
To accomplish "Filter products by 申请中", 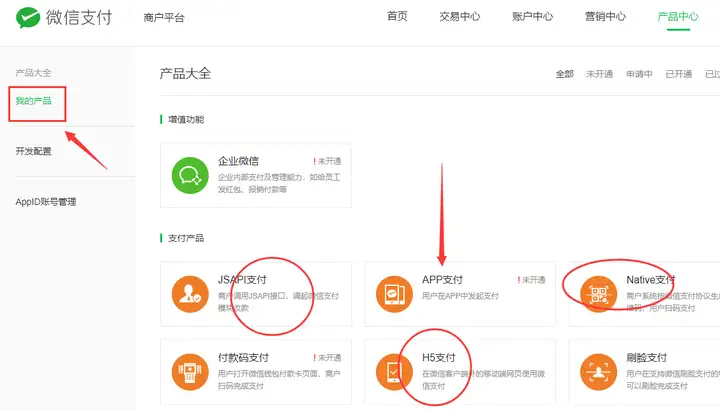I will (x=639, y=74).
